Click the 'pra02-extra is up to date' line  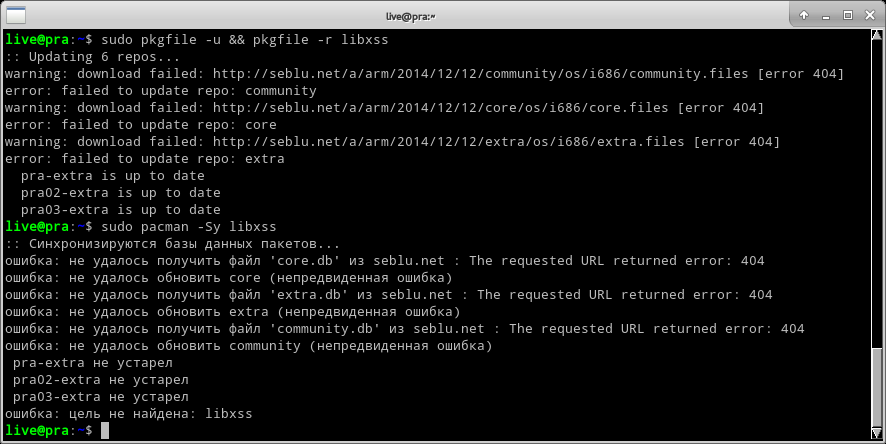tap(120, 193)
